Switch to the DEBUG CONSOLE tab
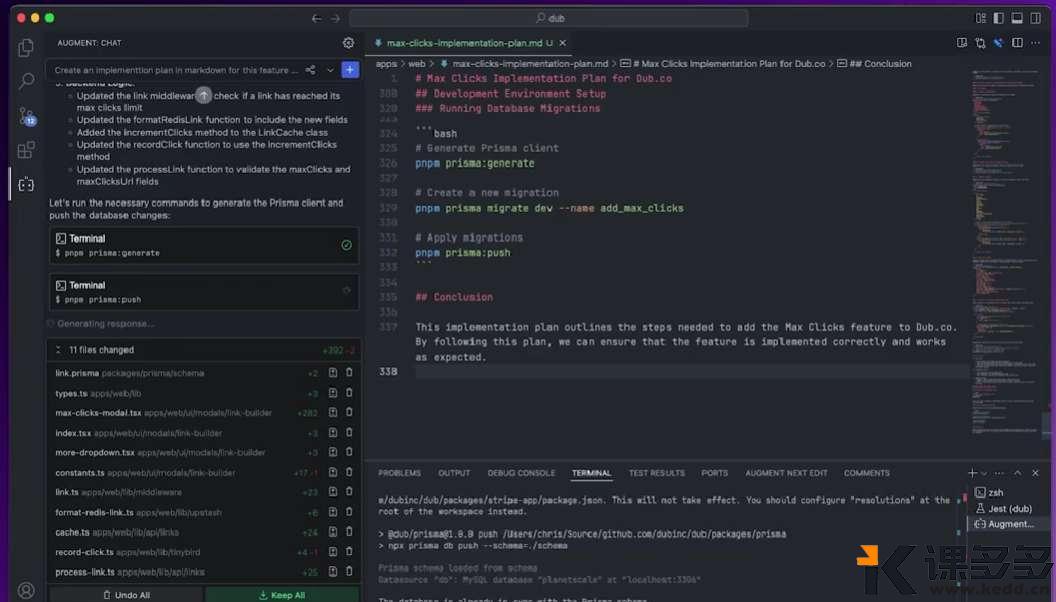 coord(521,473)
